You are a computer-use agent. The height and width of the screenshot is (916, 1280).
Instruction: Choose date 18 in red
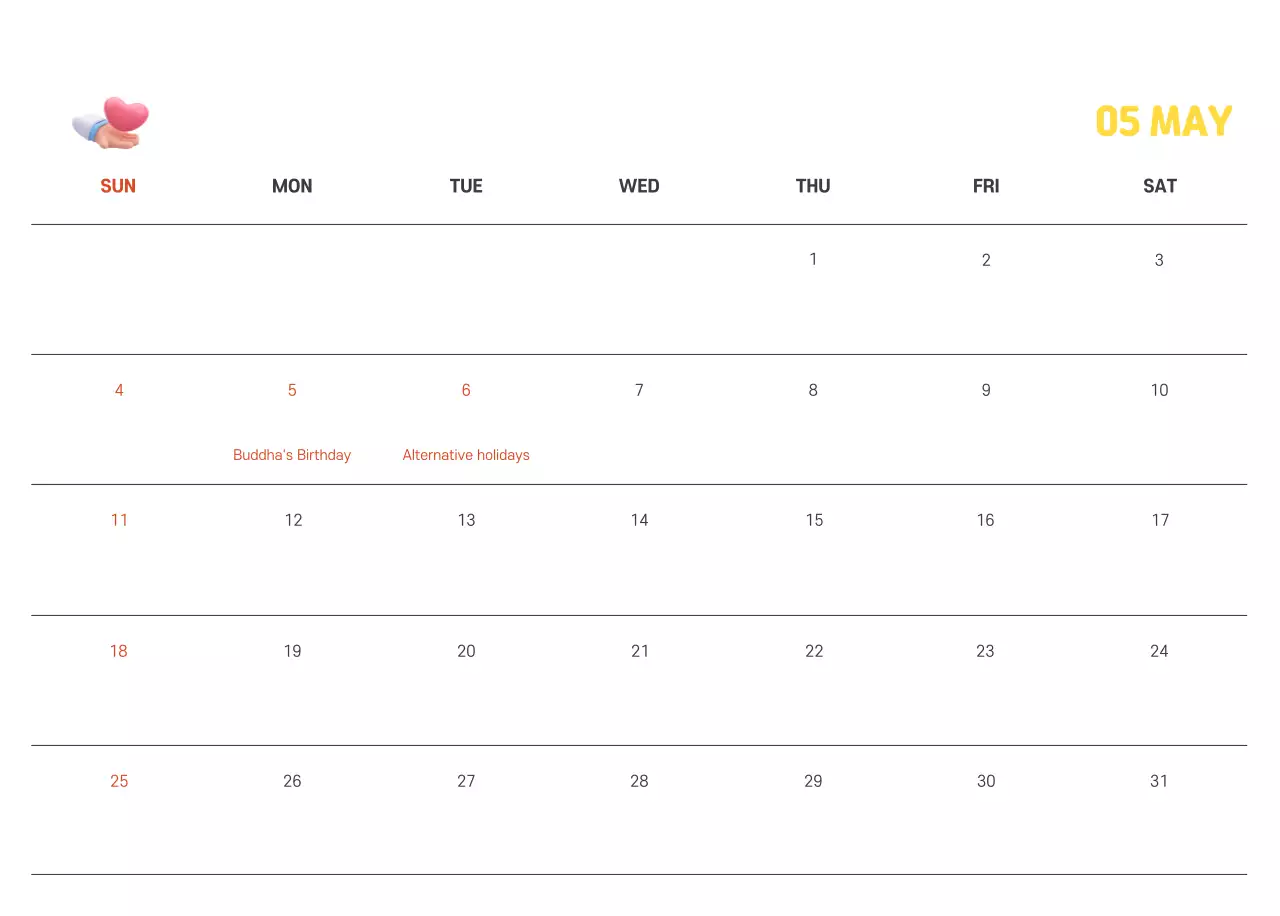point(119,651)
